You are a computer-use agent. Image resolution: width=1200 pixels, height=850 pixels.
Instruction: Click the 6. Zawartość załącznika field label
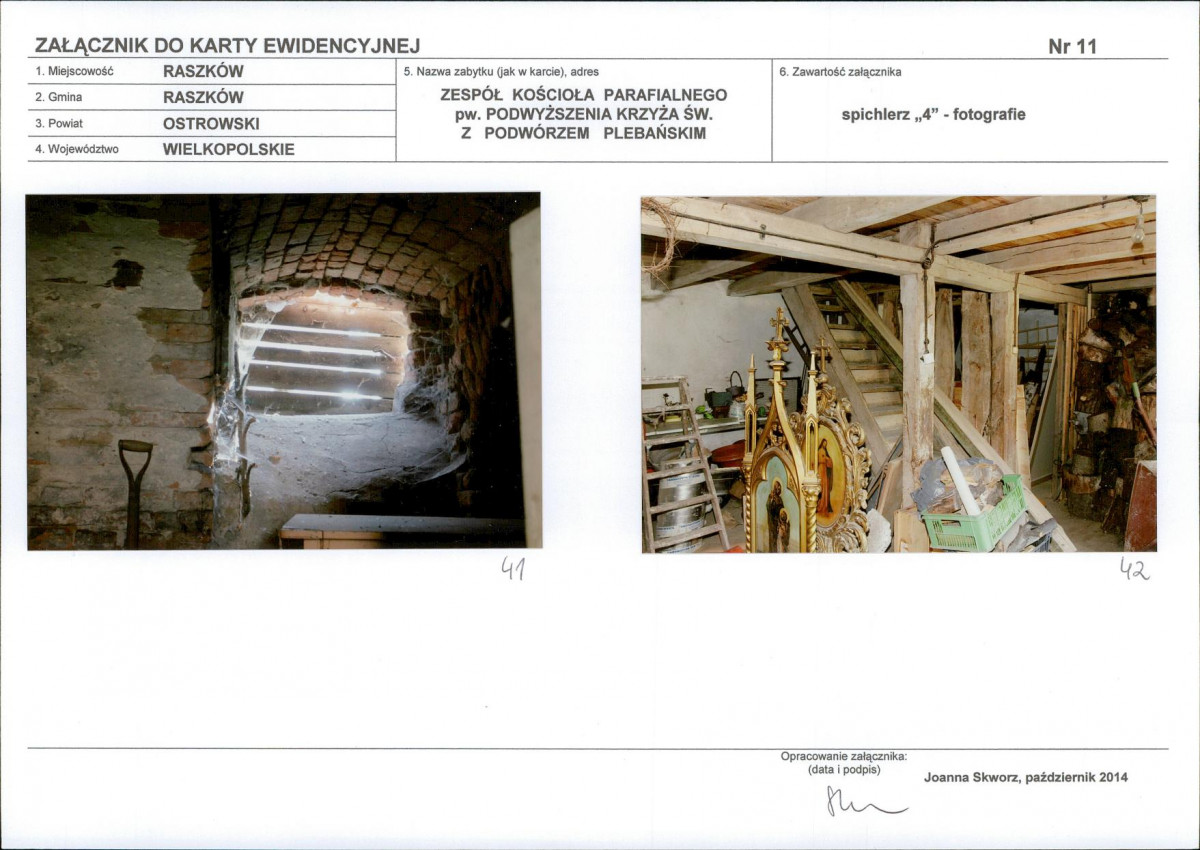(840, 72)
